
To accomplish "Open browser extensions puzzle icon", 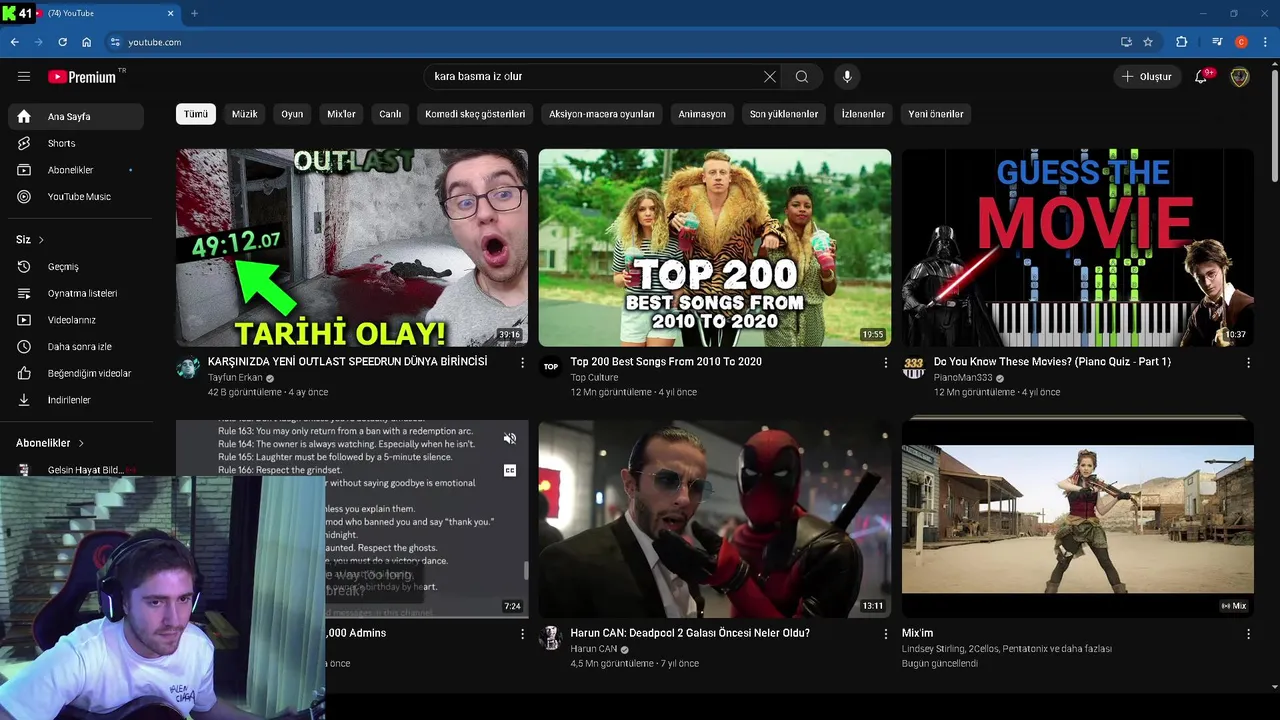I will [x=1182, y=42].
